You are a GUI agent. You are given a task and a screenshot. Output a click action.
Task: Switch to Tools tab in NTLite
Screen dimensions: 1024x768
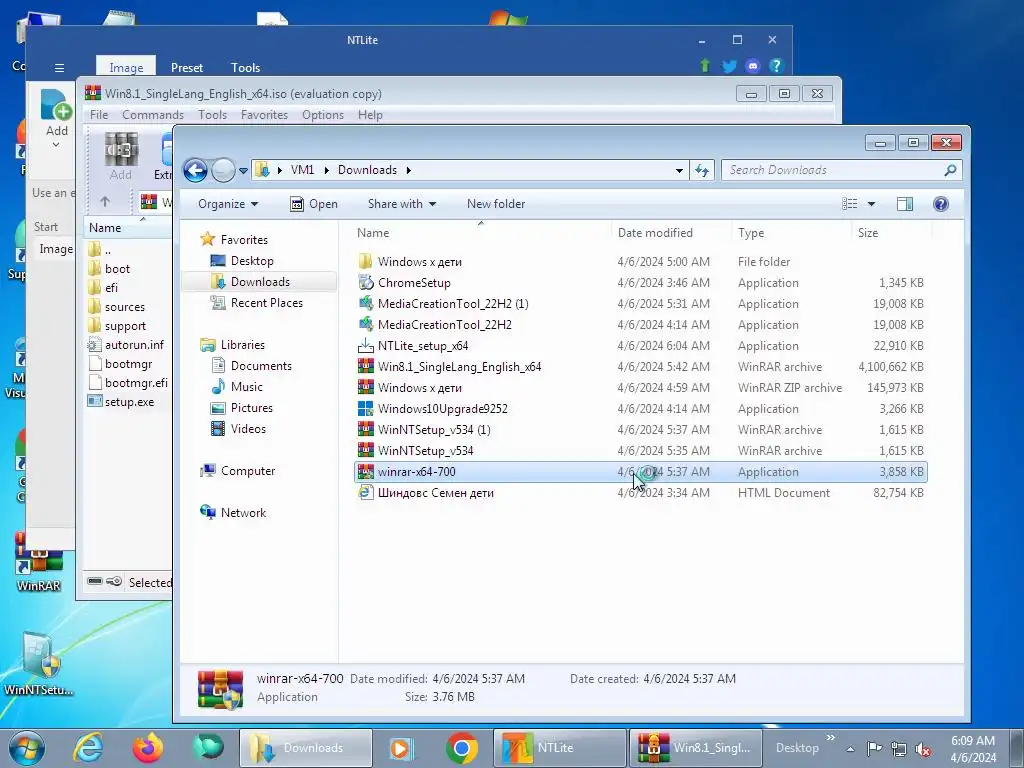coord(246,67)
